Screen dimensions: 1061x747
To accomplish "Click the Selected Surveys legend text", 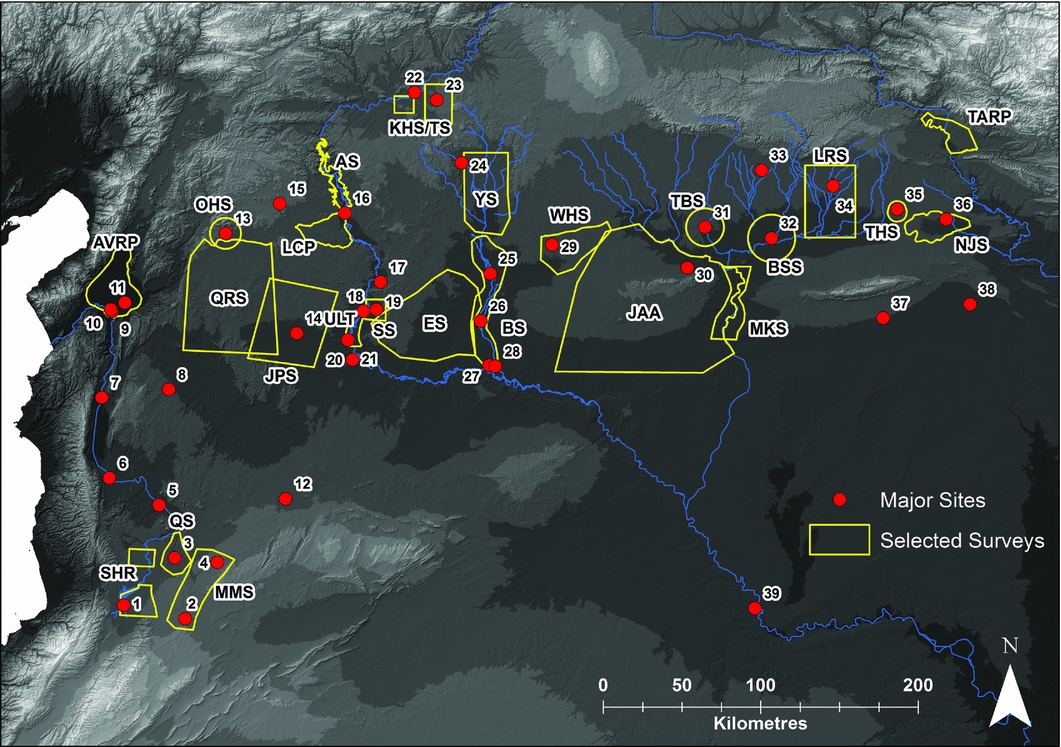I will tap(962, 540).
